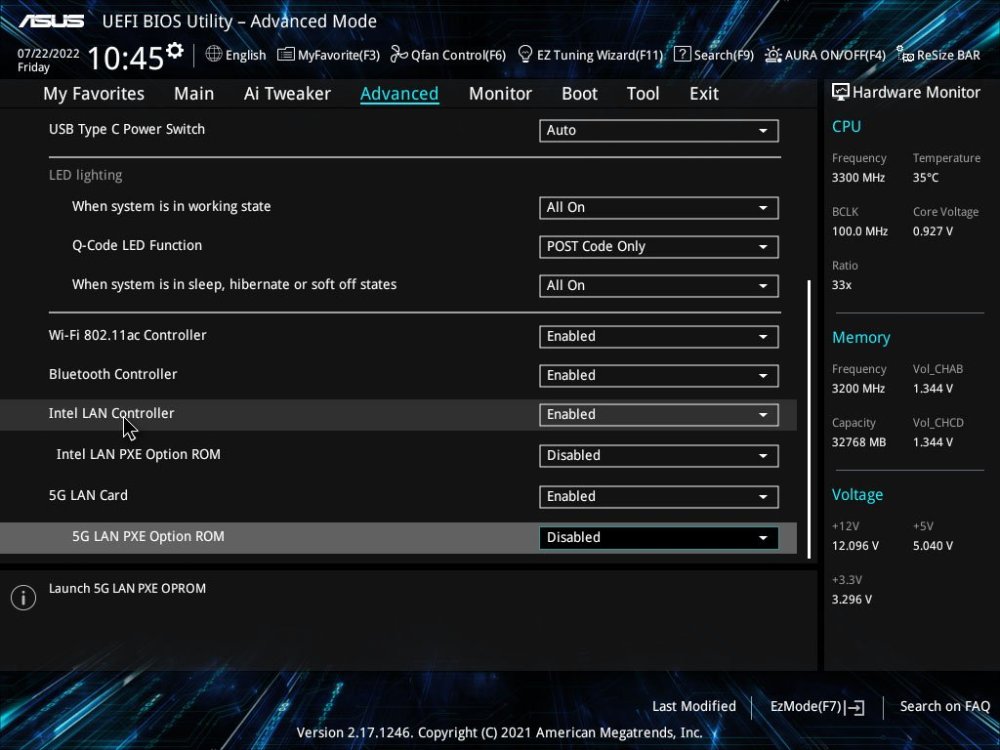This screenshot has width=1000, height=750.
Task: Open Qfan Control(F6) label
Action: point(459,55)
